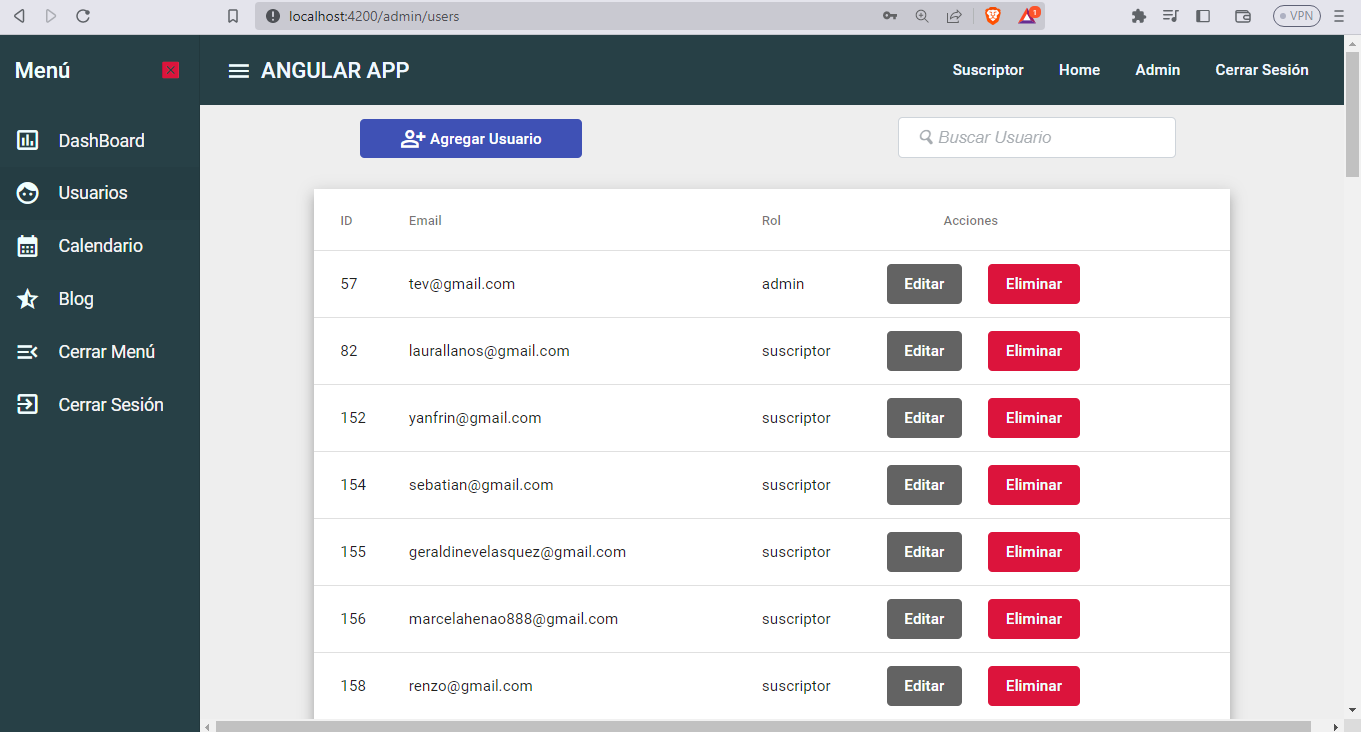Select the DashBoard icon in the sidebar
1361x732 pixels.
point(27,140)
